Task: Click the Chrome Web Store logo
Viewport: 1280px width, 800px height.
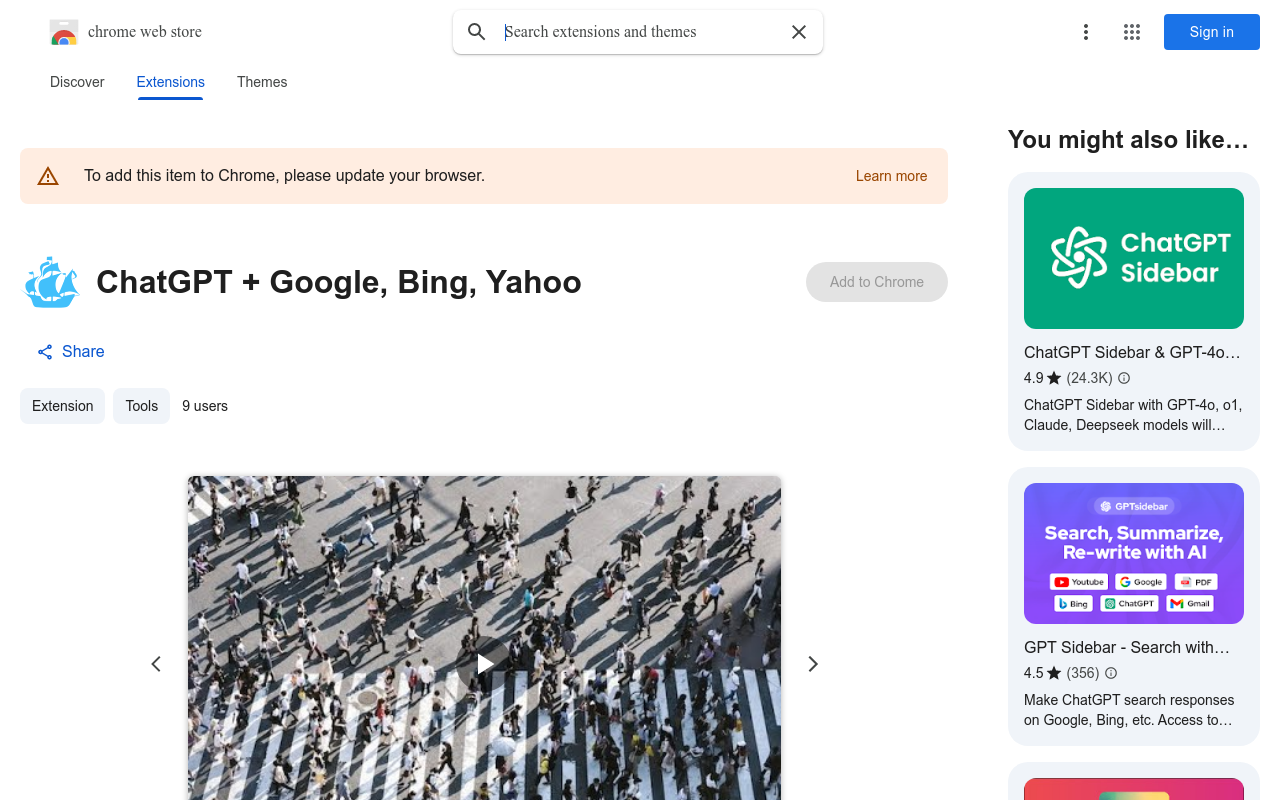Action: pyautogui.click(x=63, y=31)
